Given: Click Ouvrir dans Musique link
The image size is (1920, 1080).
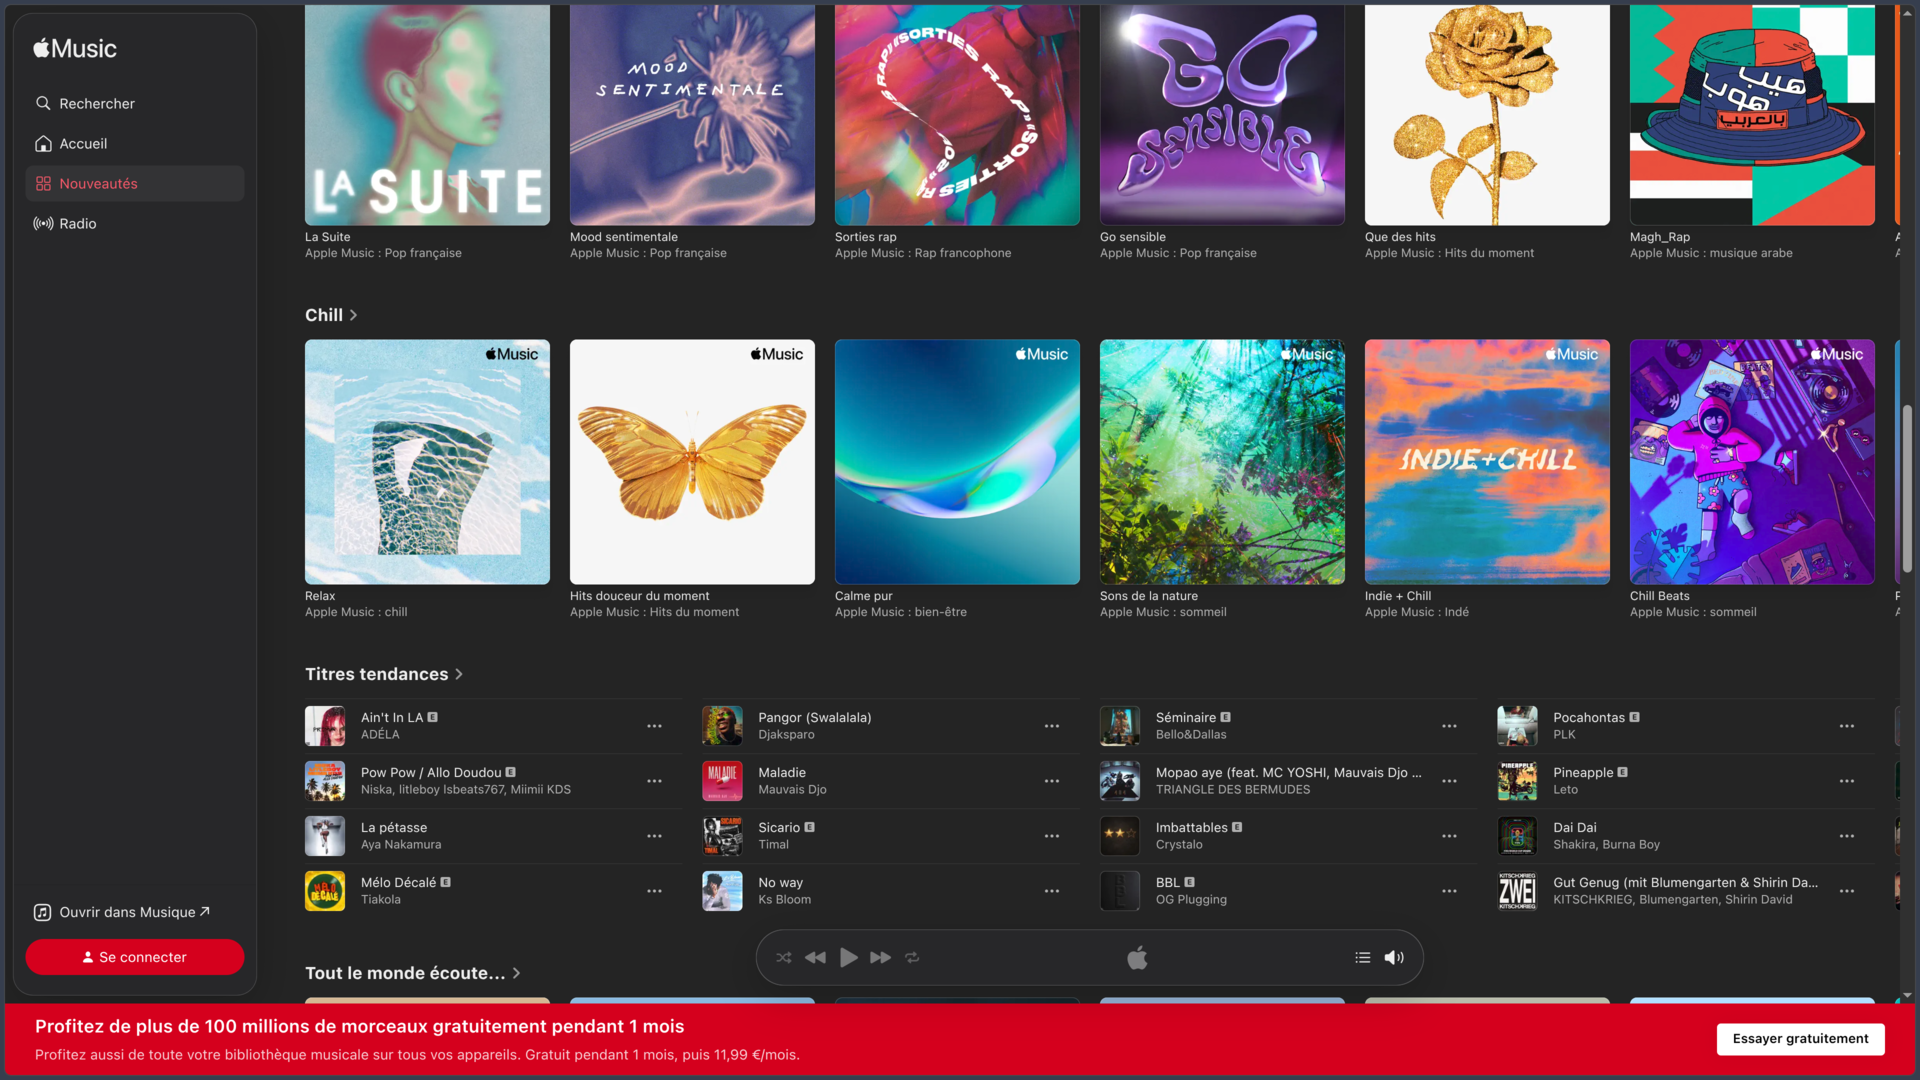Looking at the screenshot, I should click(122, 912).
